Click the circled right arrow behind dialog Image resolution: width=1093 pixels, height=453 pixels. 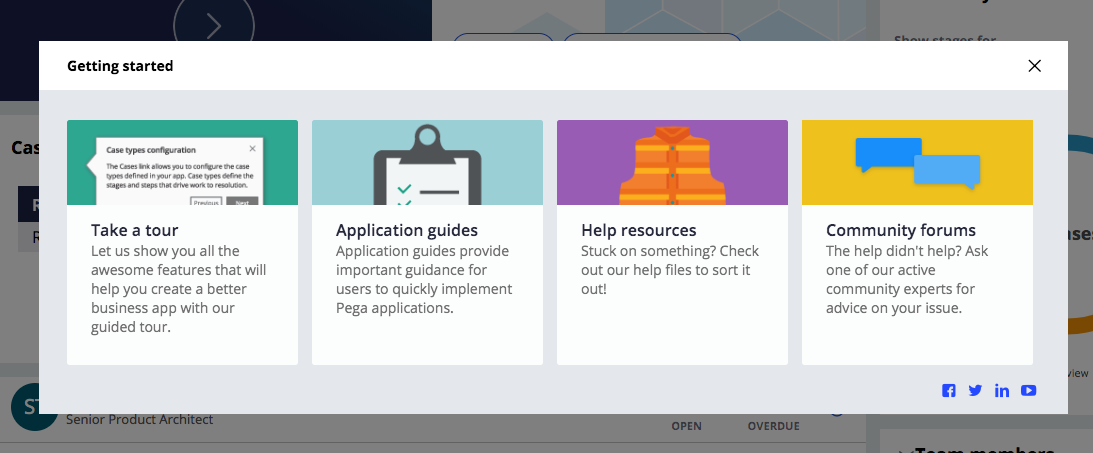pos(213,24)
